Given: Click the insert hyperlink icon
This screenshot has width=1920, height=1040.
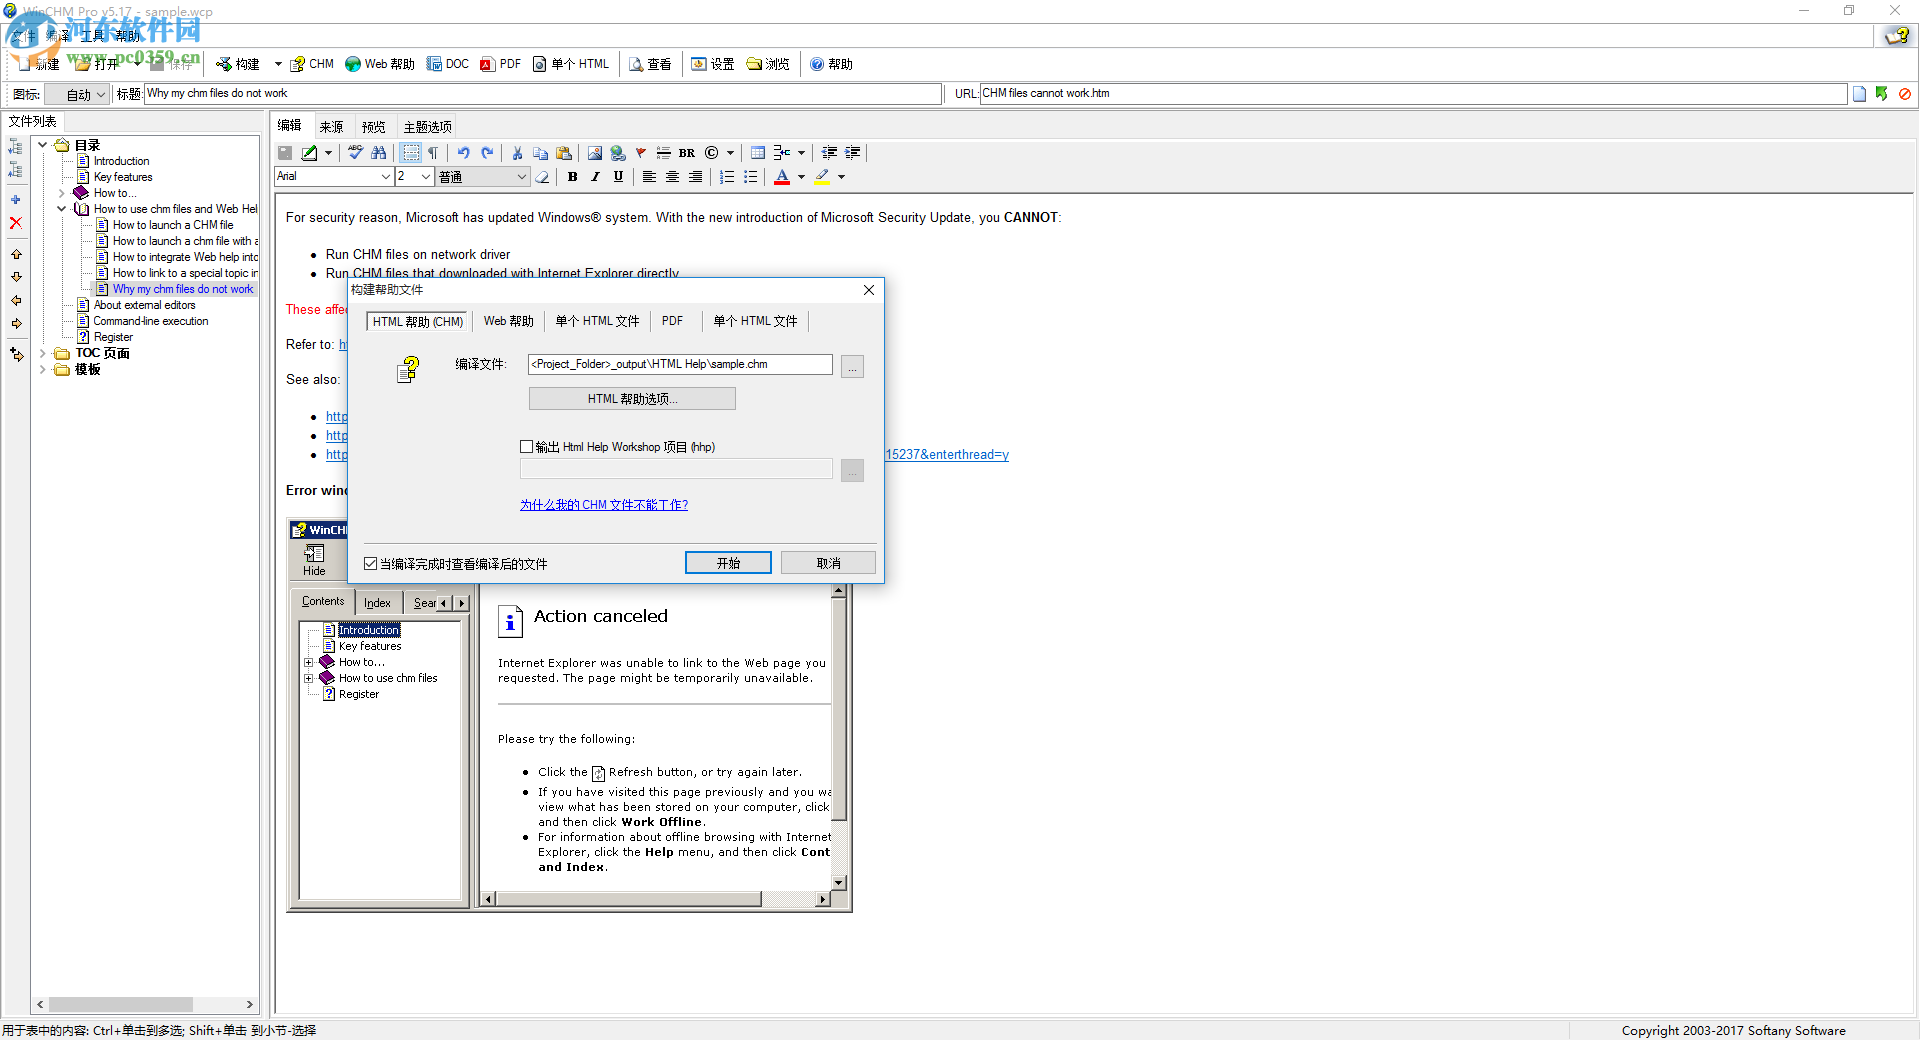Looking at the screenshot, I should tap(618, 152).
